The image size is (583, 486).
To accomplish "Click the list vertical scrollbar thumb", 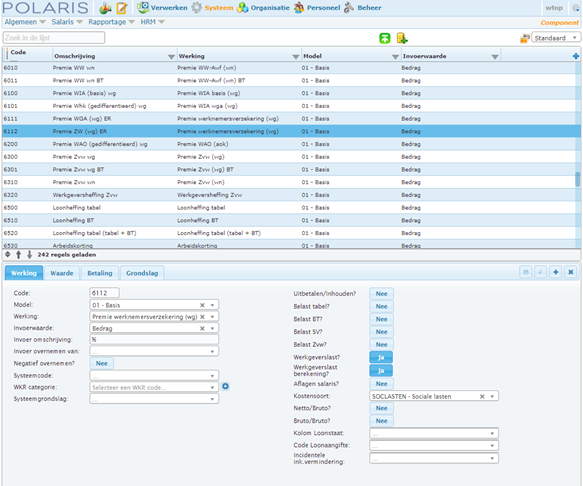I will (x=577, y=179).
